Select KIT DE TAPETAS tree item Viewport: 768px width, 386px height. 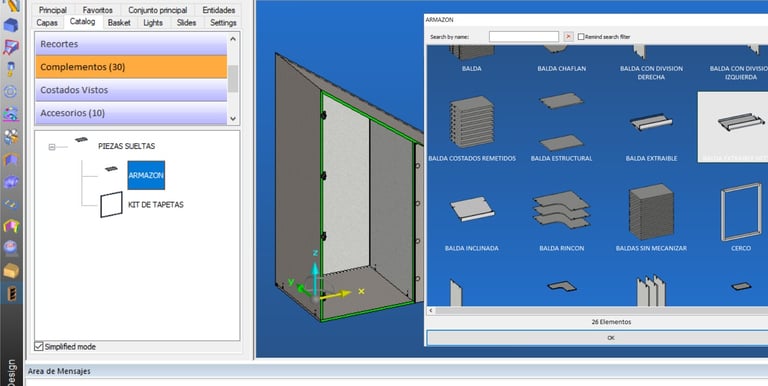point(156,205)
